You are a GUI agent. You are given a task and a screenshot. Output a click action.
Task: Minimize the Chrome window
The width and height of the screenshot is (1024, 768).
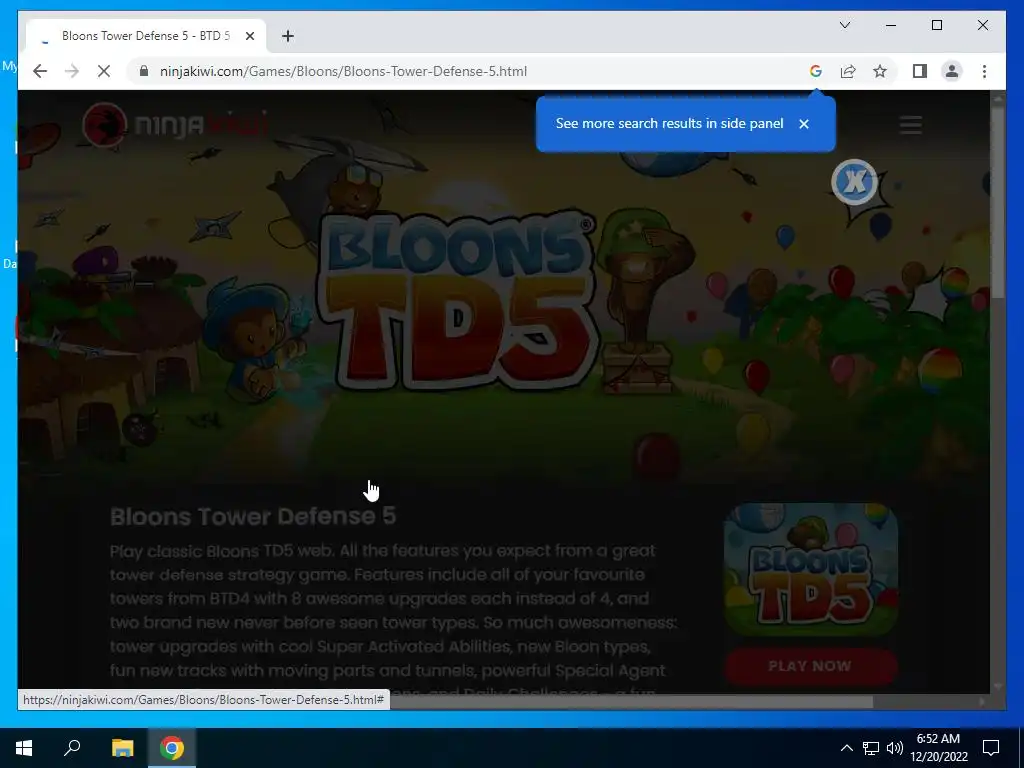[891, 25]
